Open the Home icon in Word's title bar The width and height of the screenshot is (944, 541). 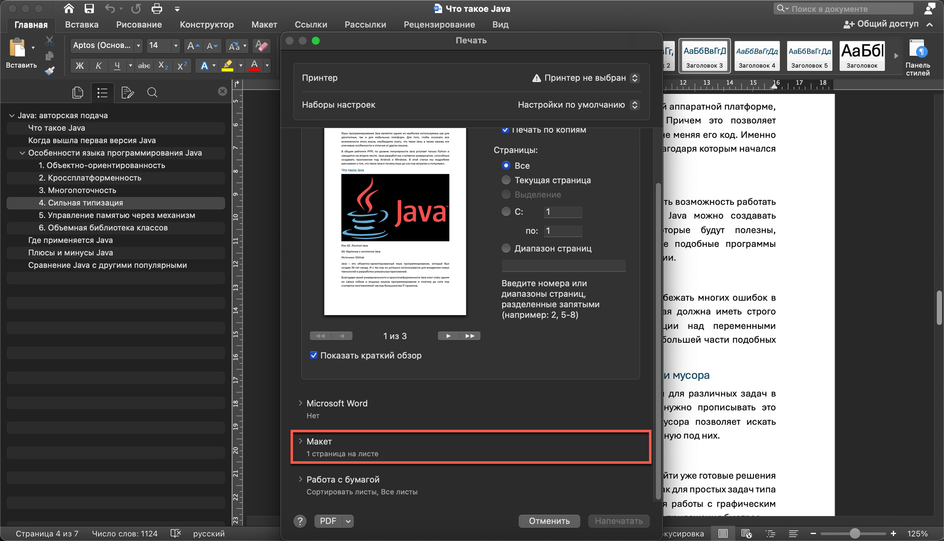pos(69,8)
